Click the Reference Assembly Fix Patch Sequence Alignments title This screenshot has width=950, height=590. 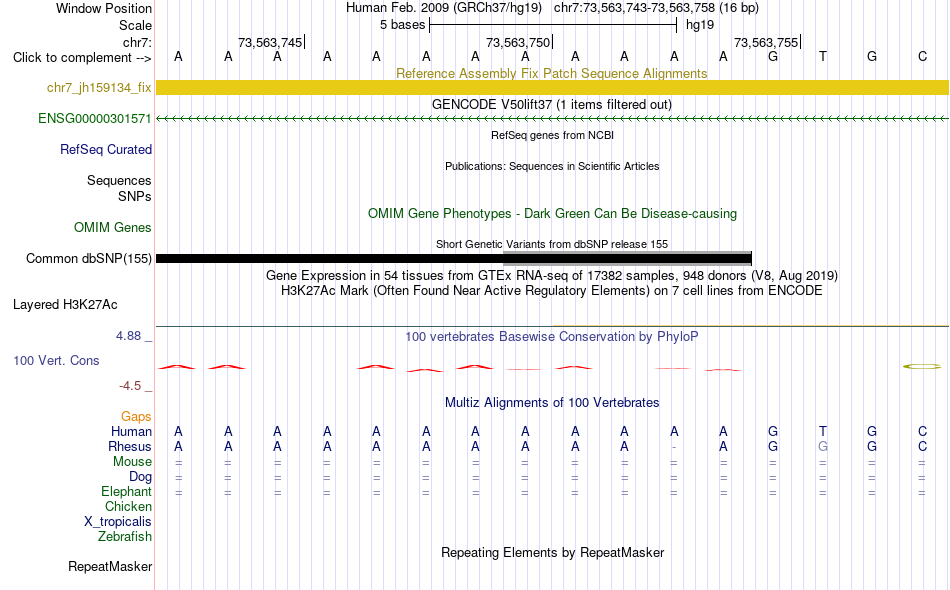point(552,74)
